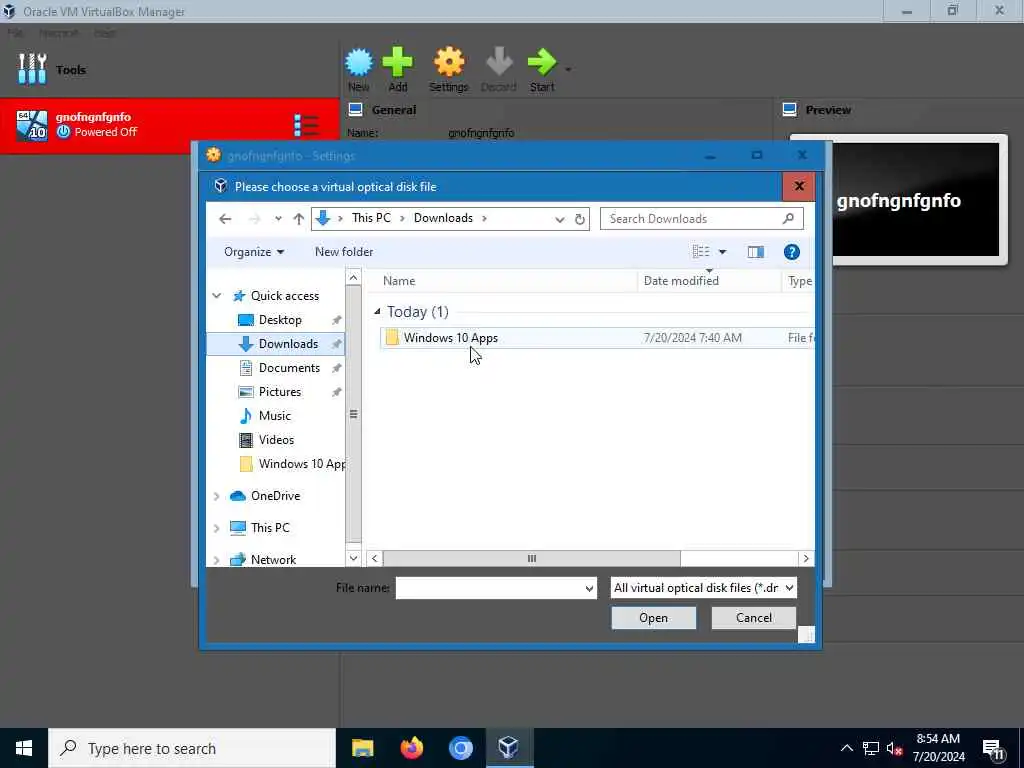
Task: Collapse the Quick access tree node
Action: coord(217,296)
